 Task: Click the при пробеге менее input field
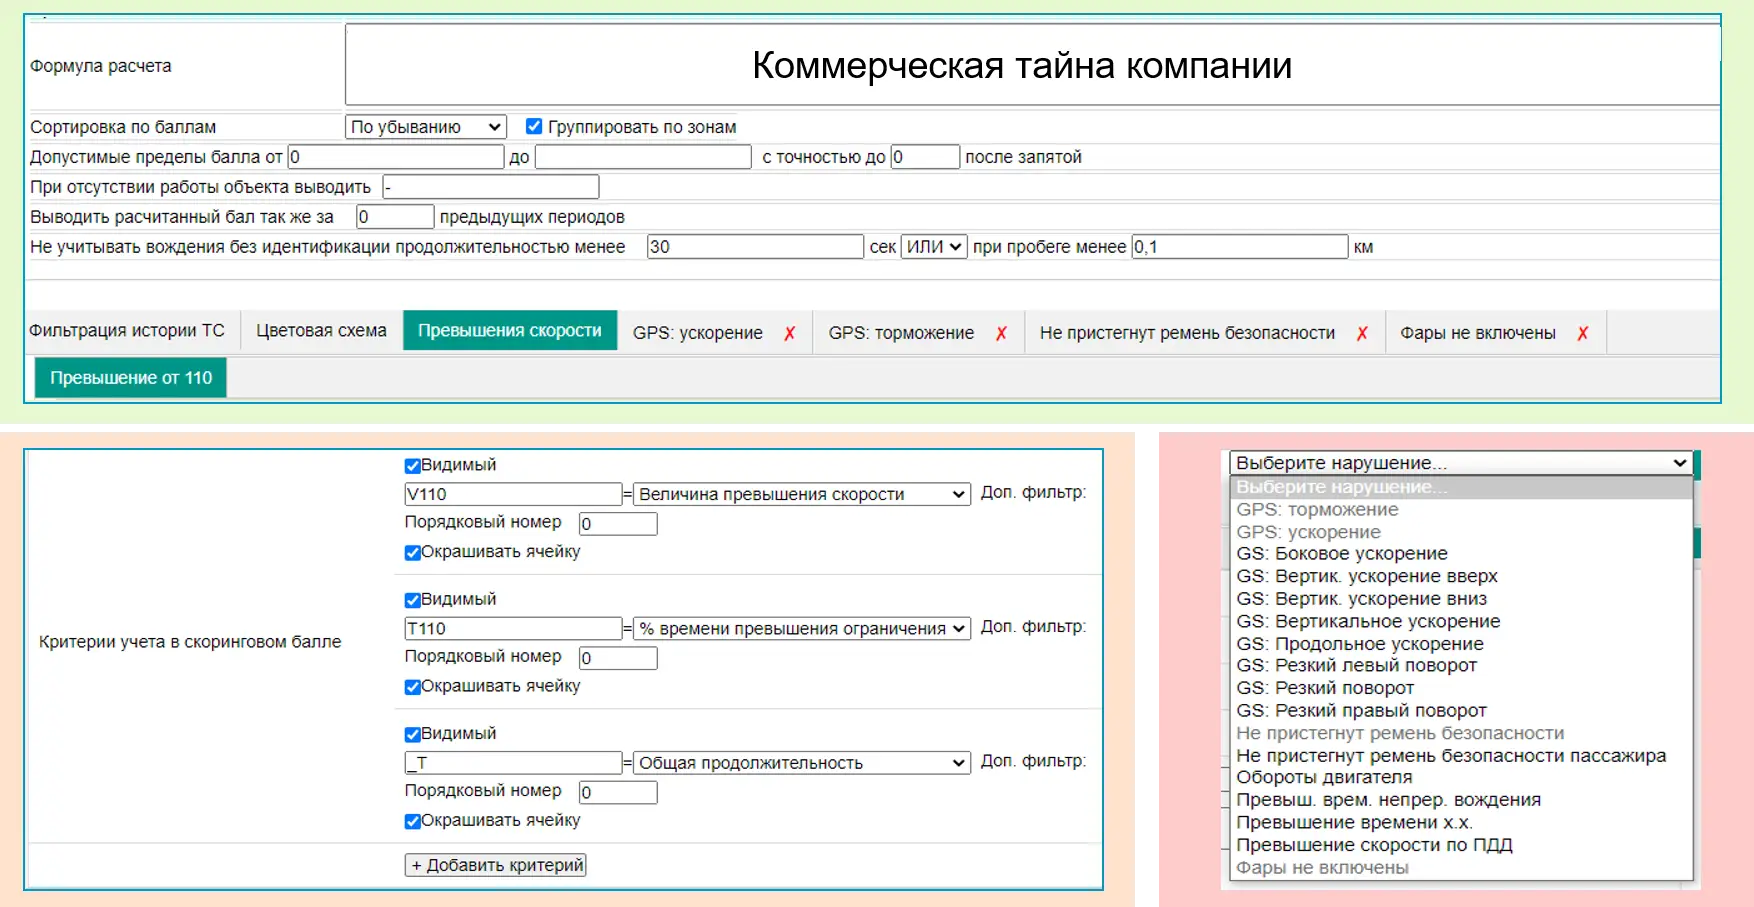tap(1239, 247)
